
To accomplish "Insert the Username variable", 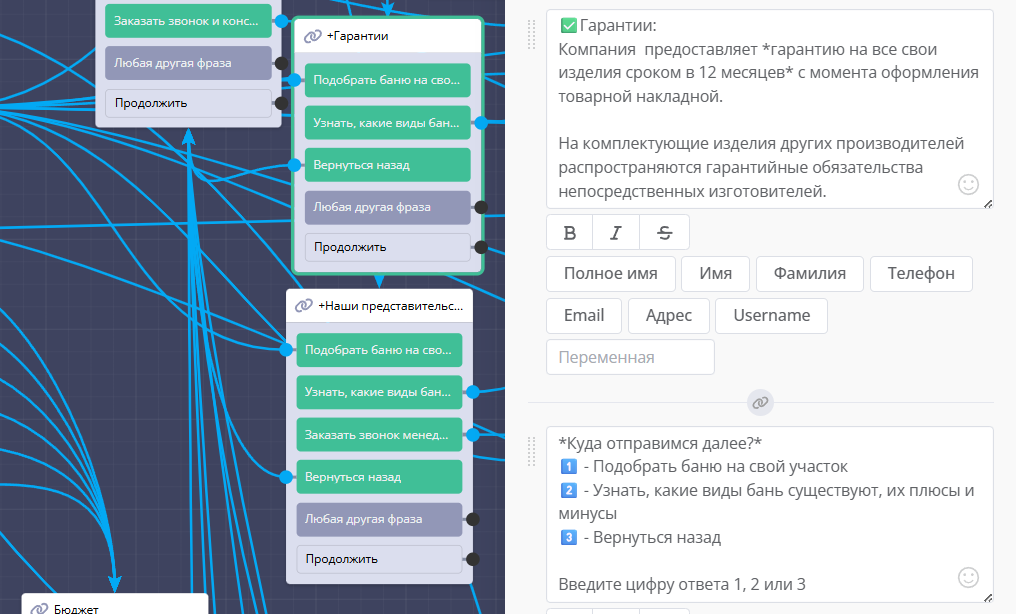I will click(771, 315).
